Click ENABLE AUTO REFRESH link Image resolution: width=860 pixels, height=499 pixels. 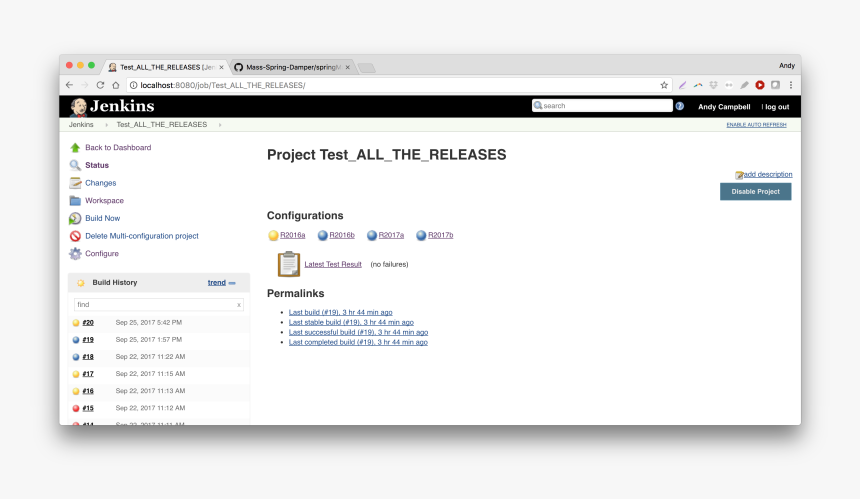tap(756, 125)
